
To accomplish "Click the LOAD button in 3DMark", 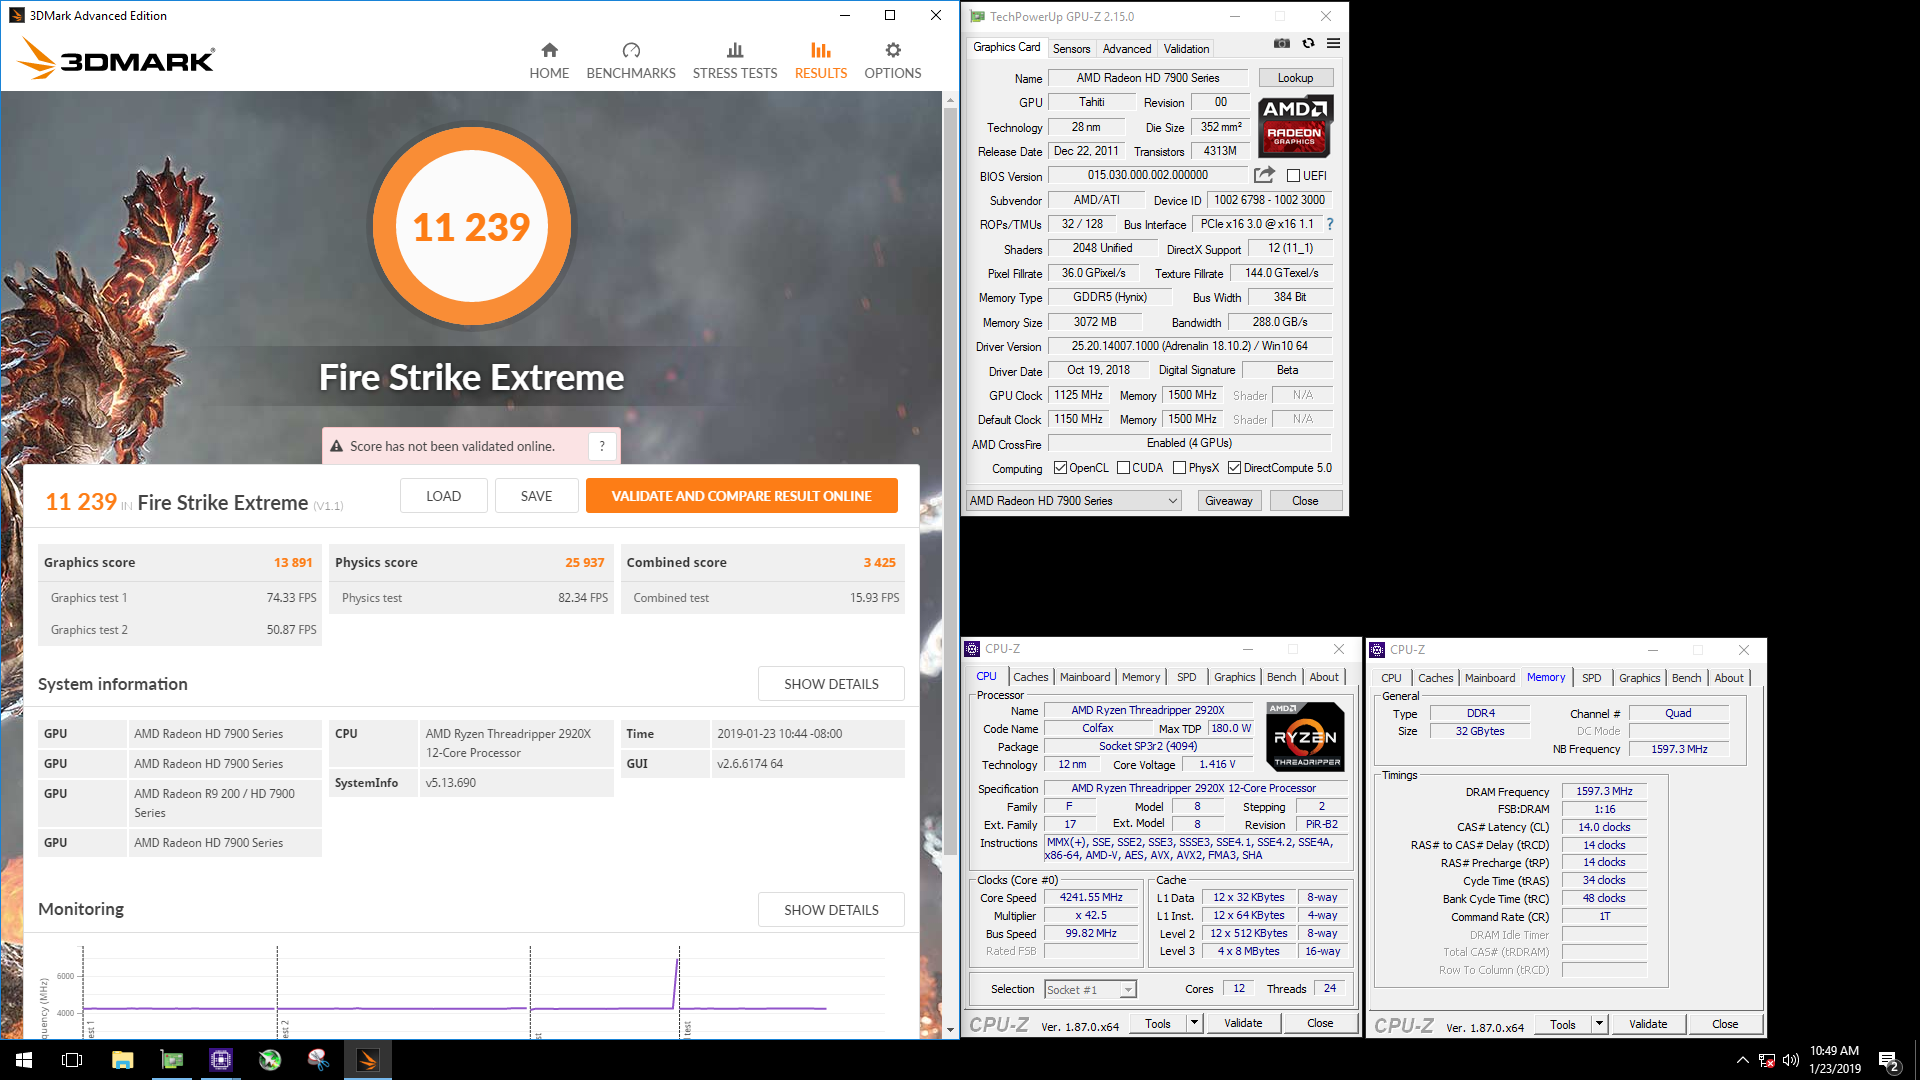I will [x=443, y=496].
